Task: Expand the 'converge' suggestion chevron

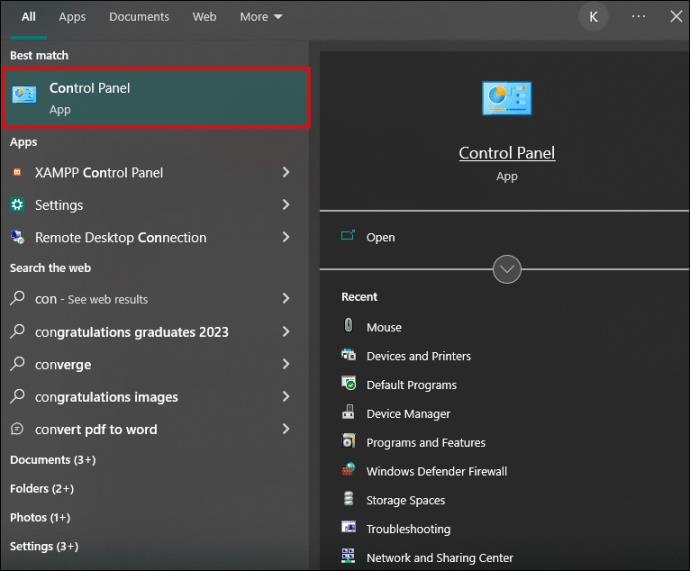Action: (286, 364)
